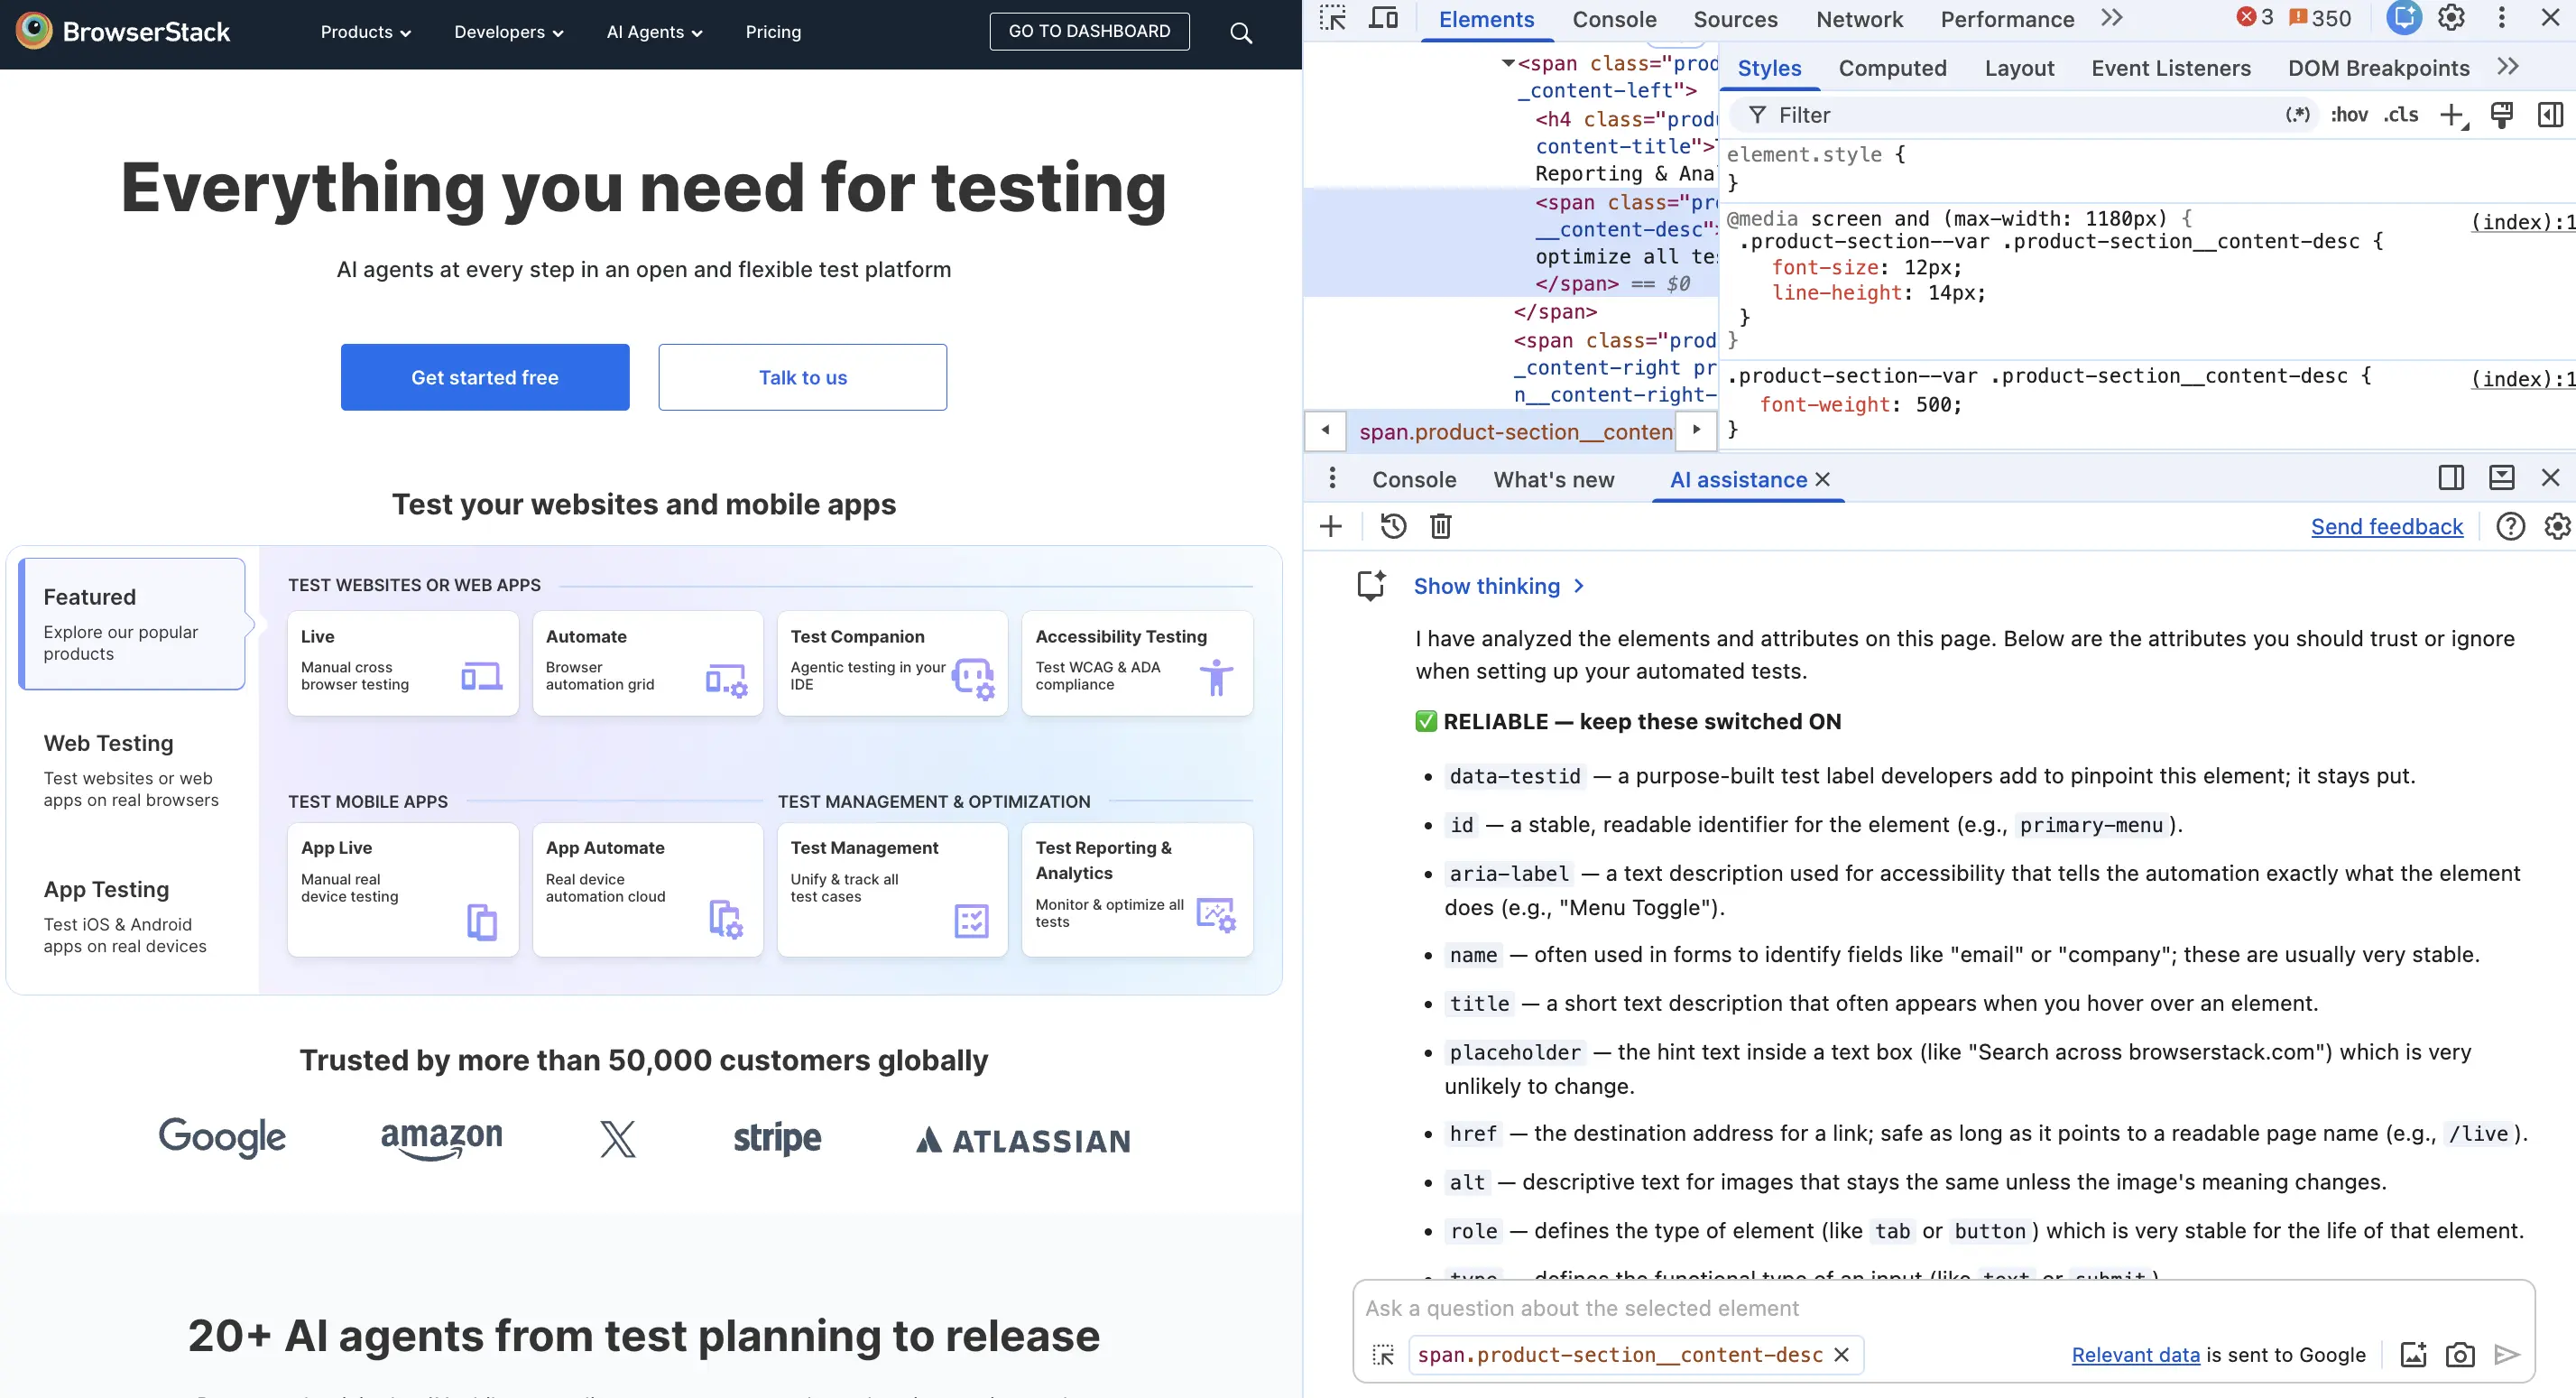Click the BrowserStack logo in the header
The width and height of the screenshot is (2576, 1398).
click(123, 32)
